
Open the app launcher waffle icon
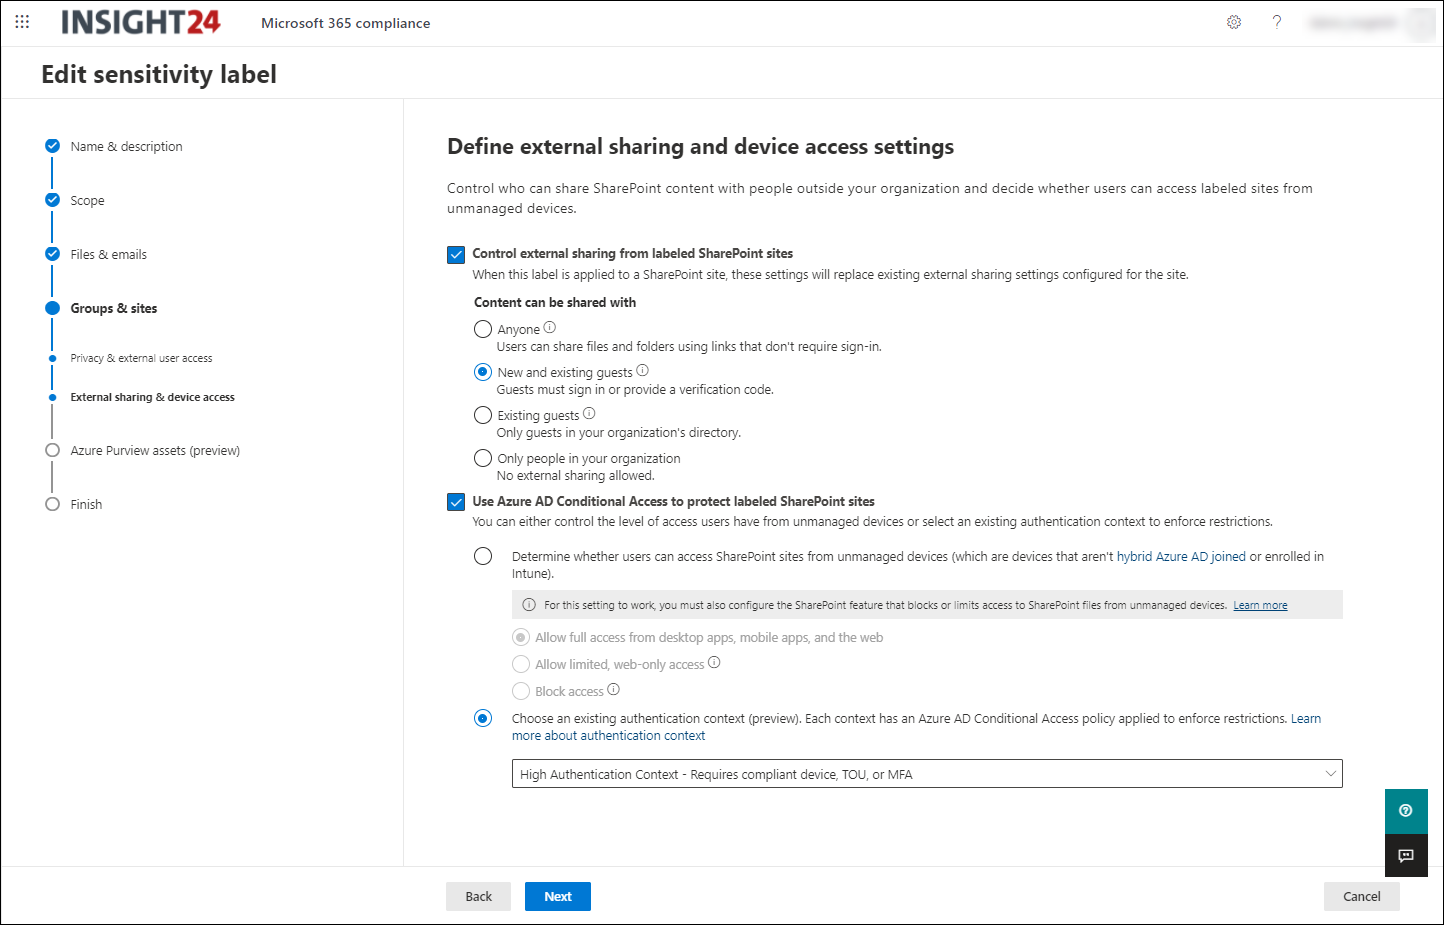click(x=22, y=22)
